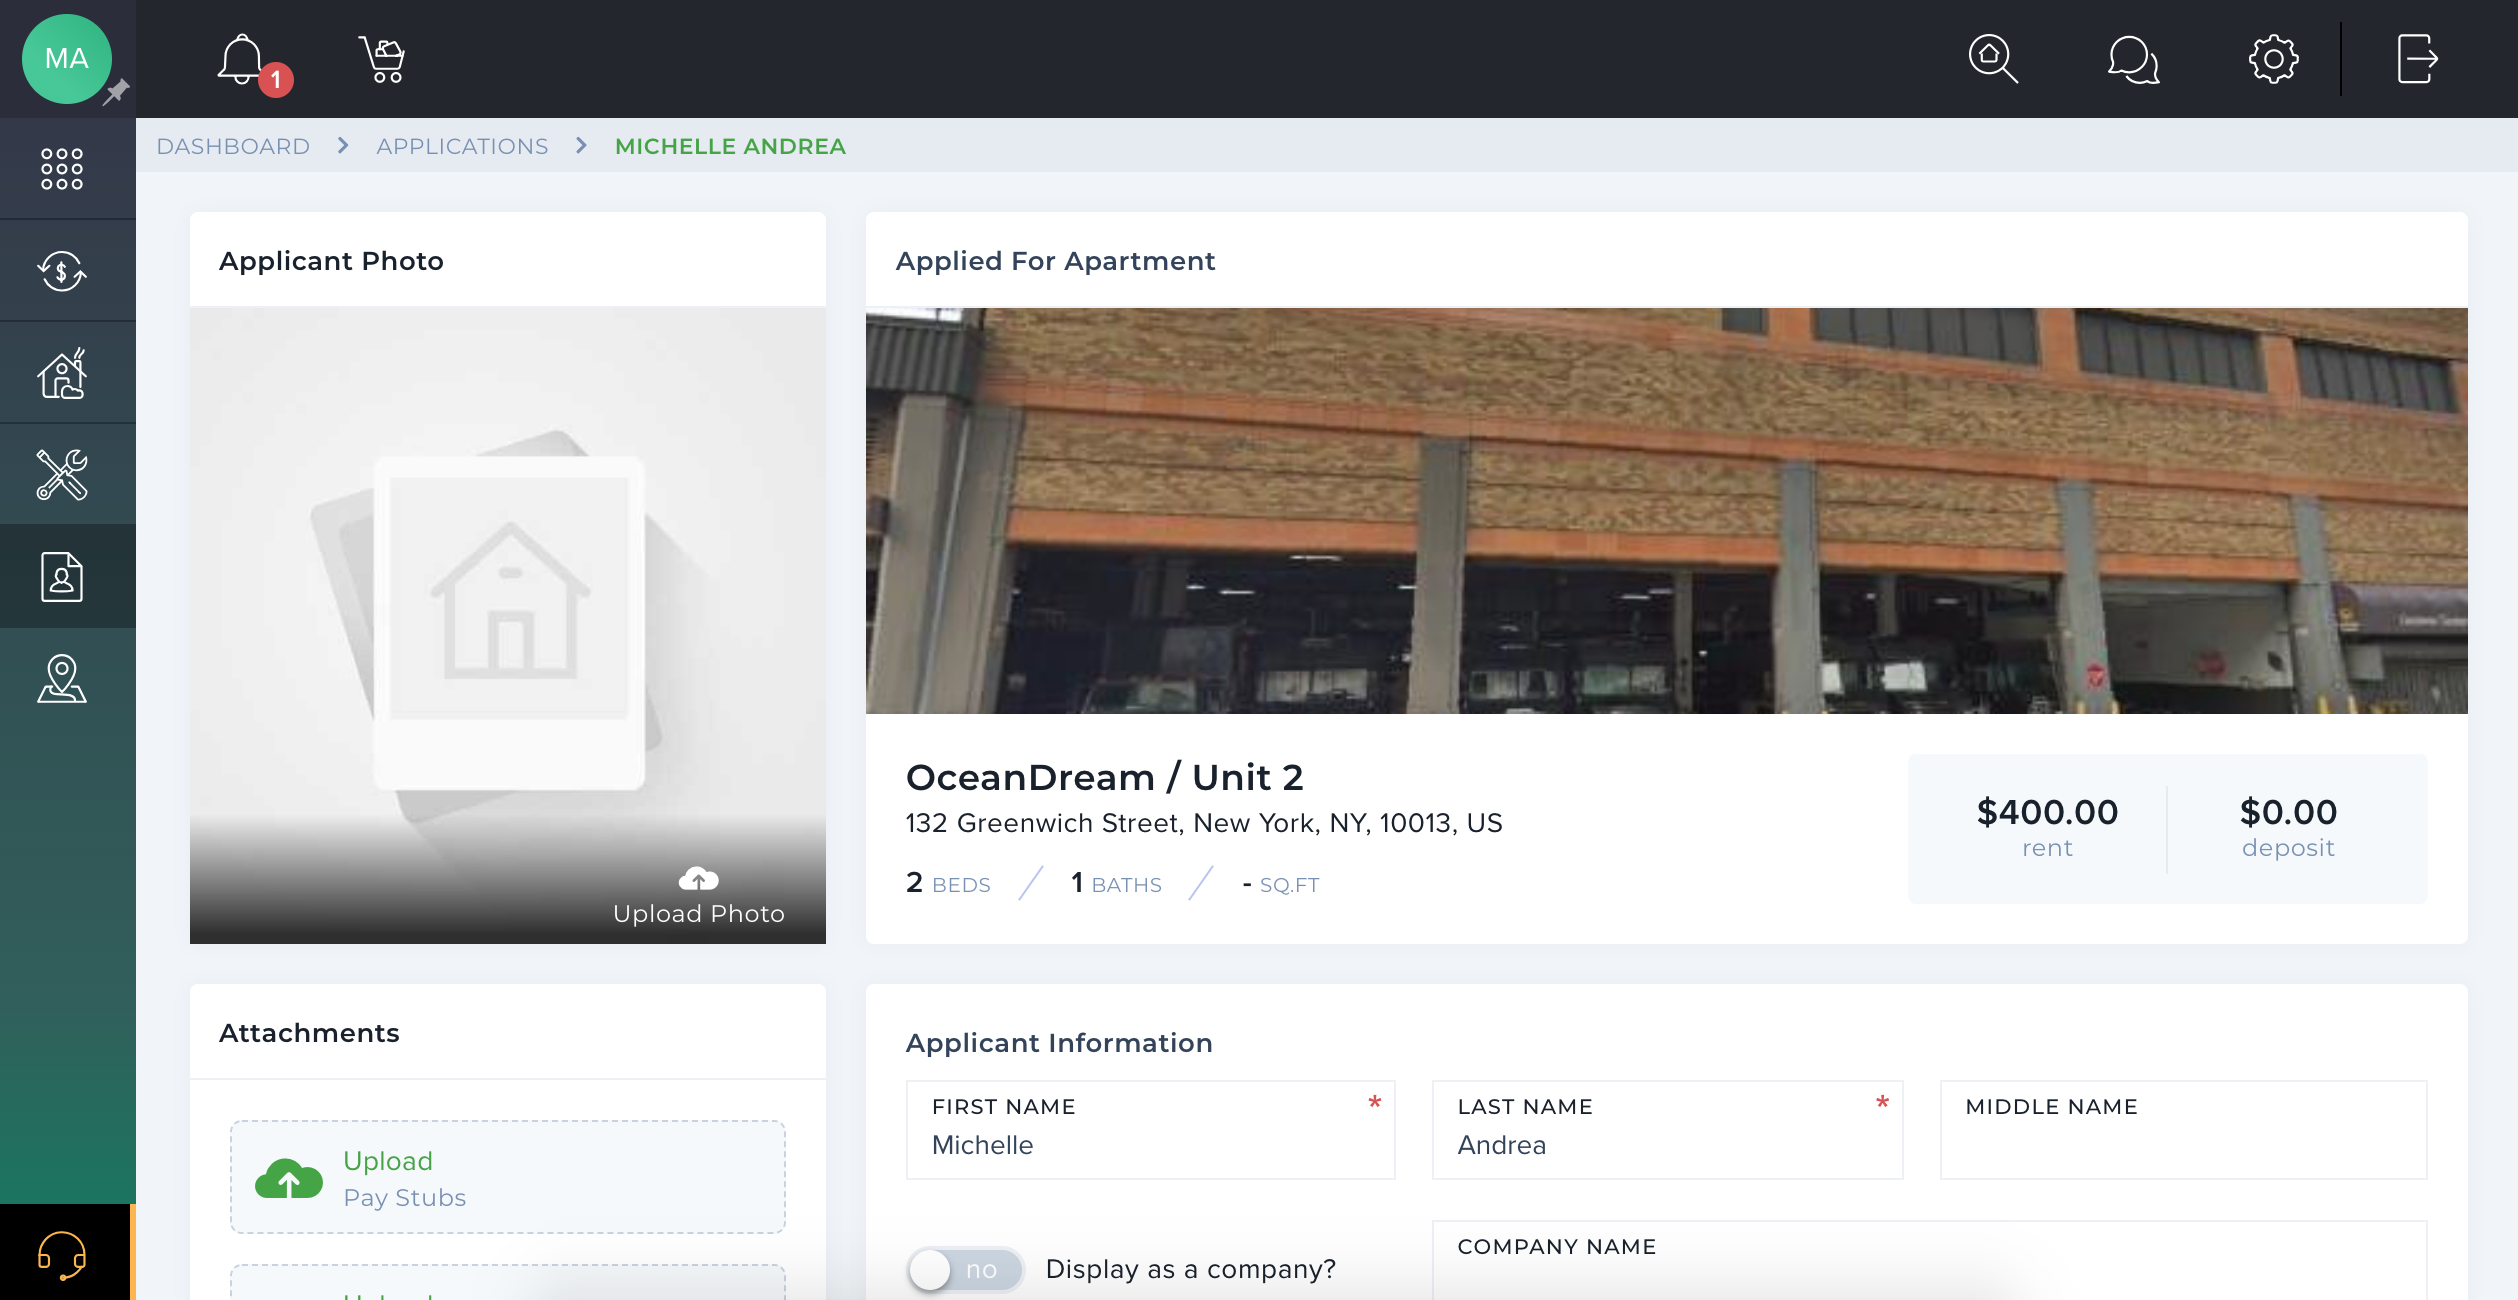The image size is (2518, 1300).
Task: Click the First Name field with Michelle
Action: pos(1150,1130)
